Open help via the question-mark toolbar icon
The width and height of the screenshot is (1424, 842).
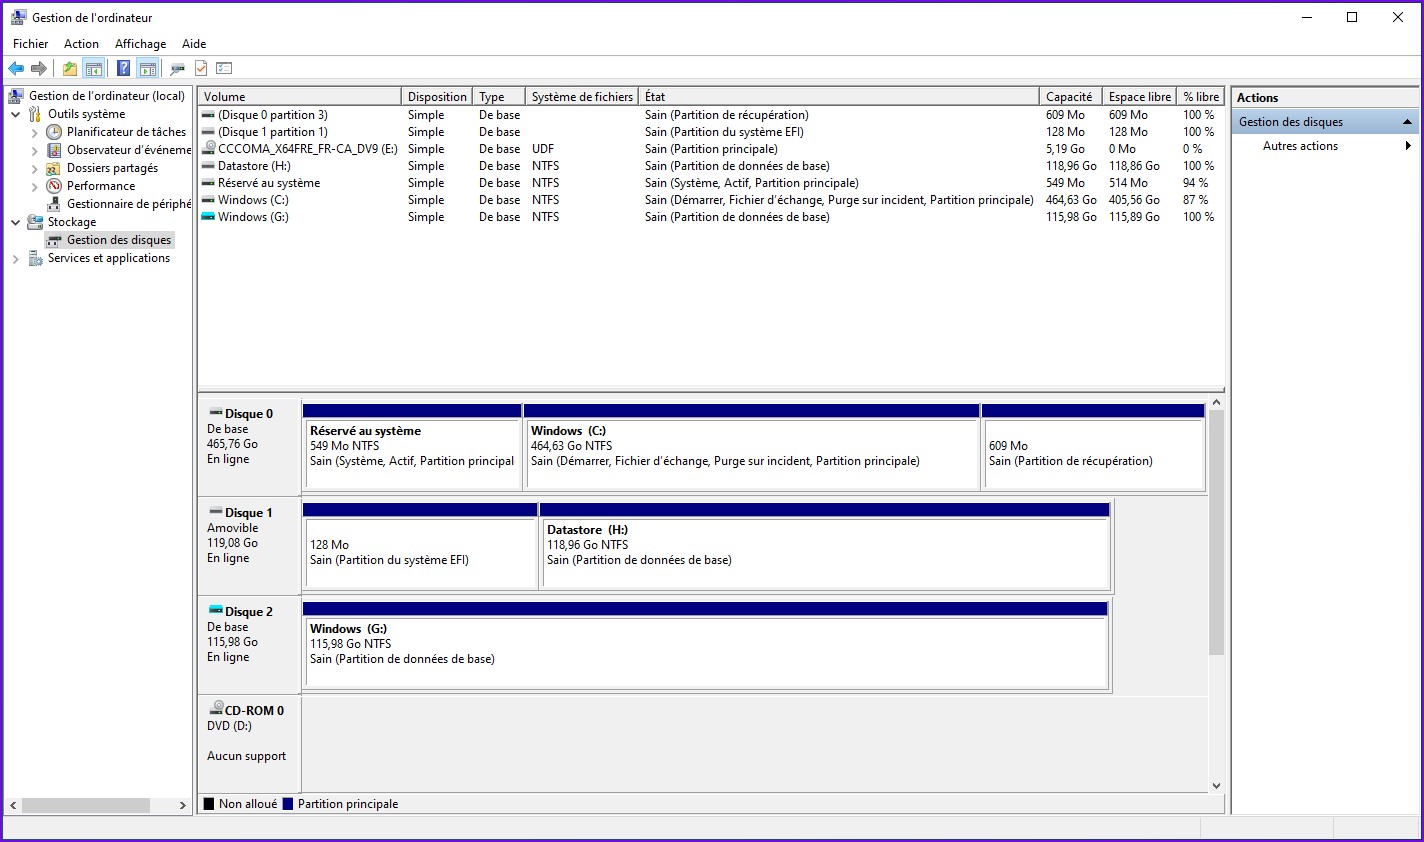[122, 68]
